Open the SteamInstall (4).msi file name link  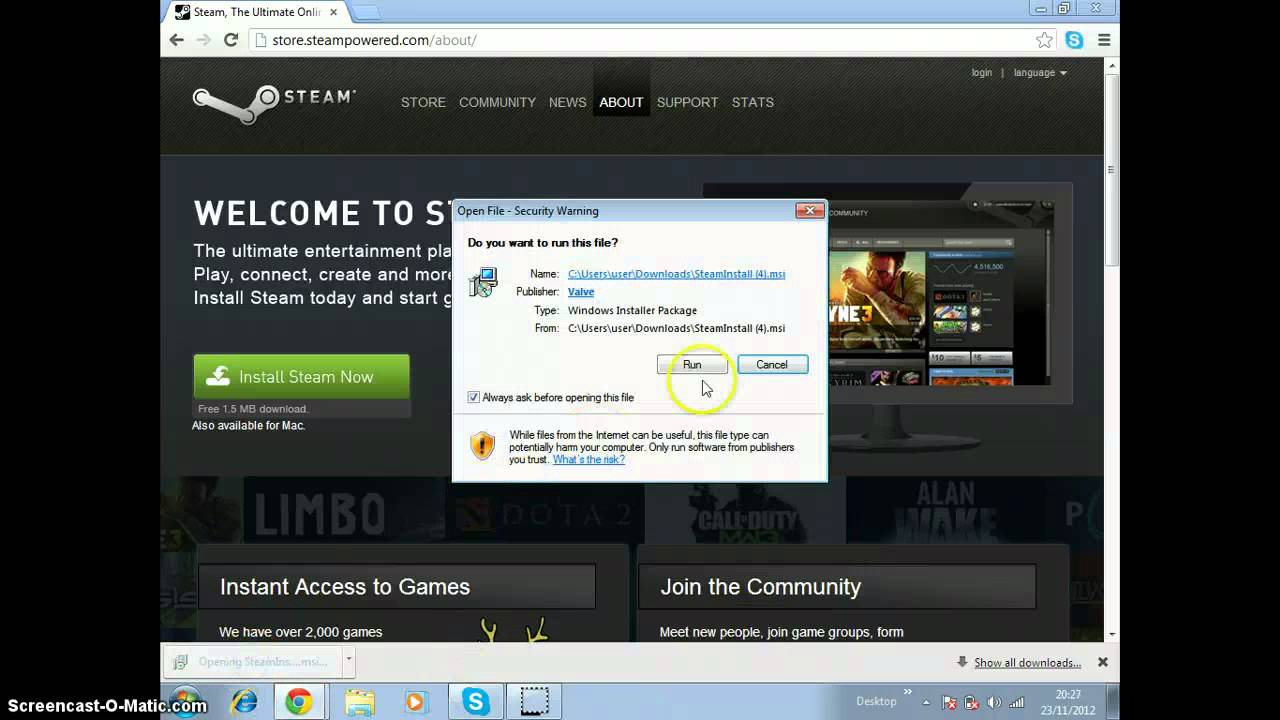(676, 274)
